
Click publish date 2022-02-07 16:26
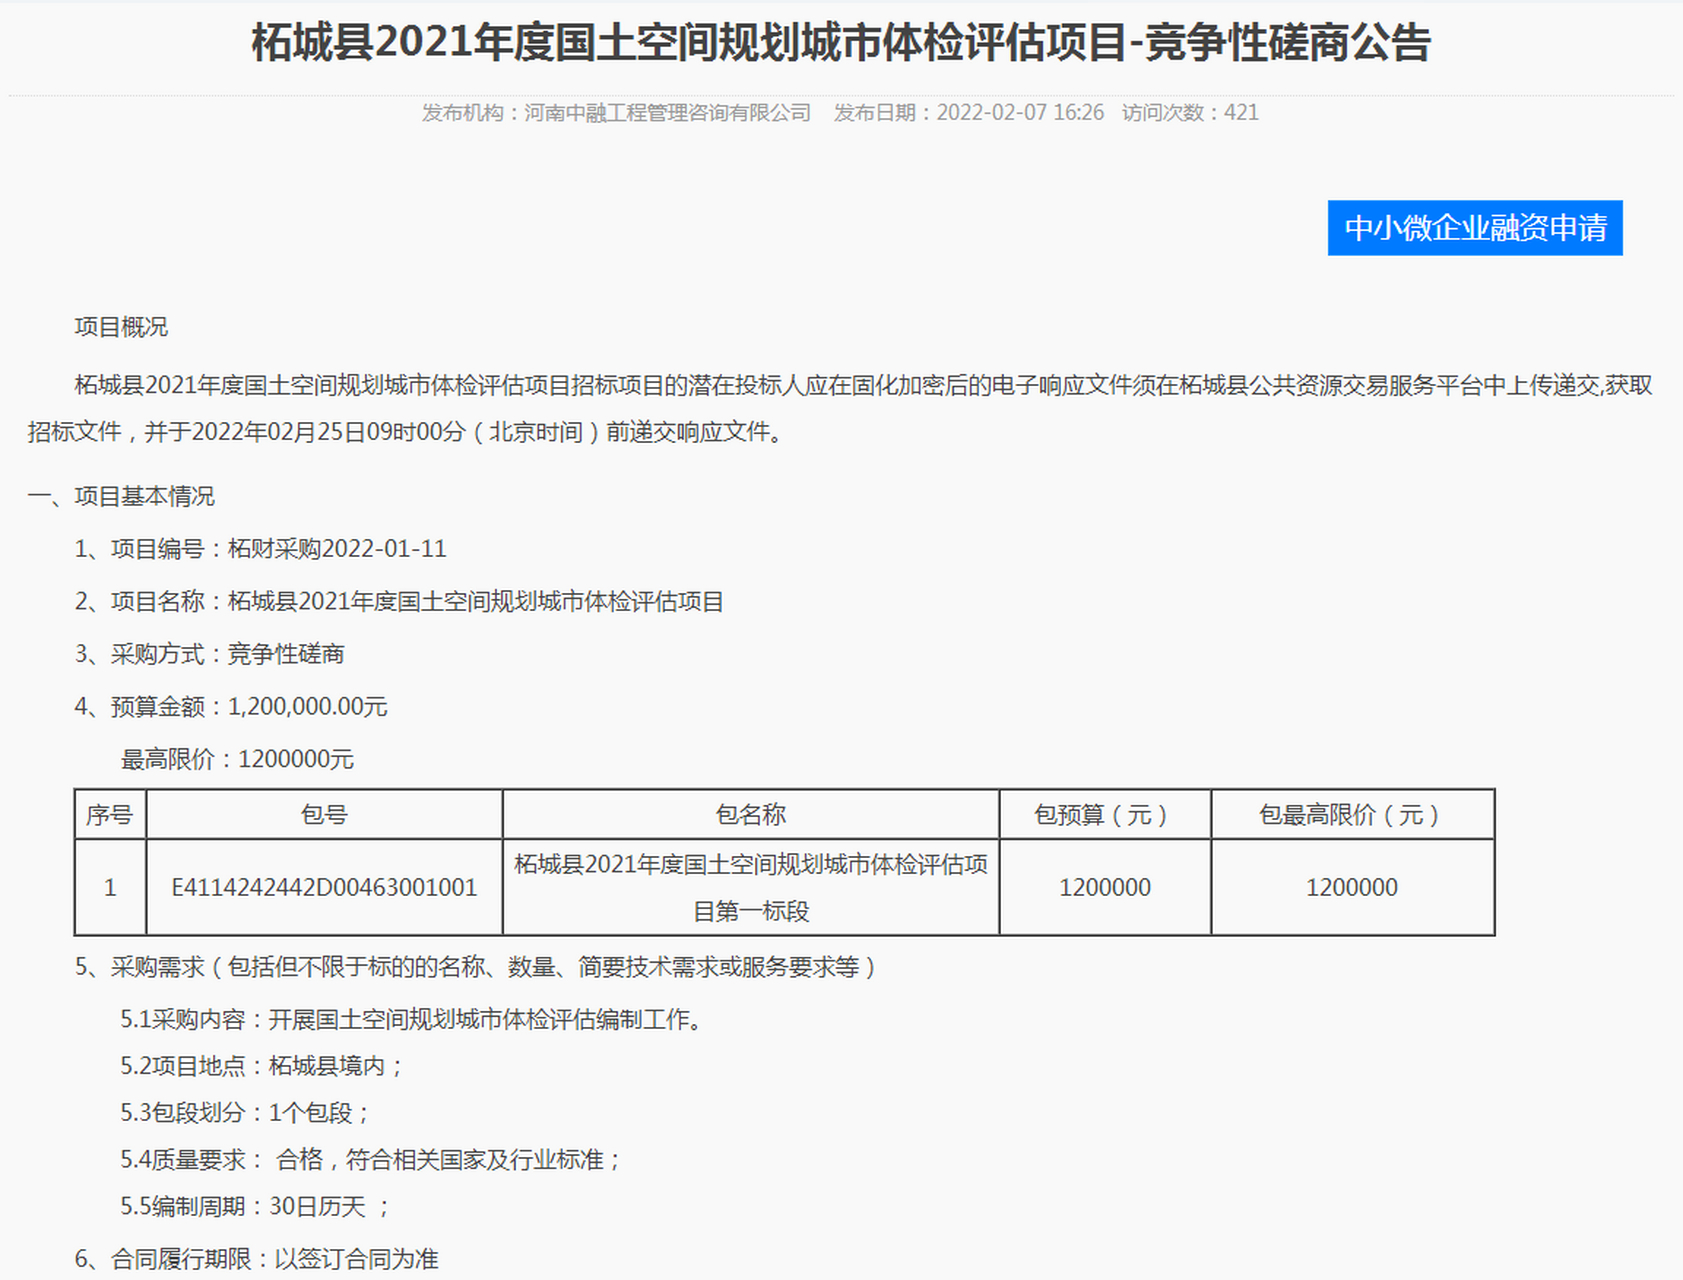click(1020, 113)
